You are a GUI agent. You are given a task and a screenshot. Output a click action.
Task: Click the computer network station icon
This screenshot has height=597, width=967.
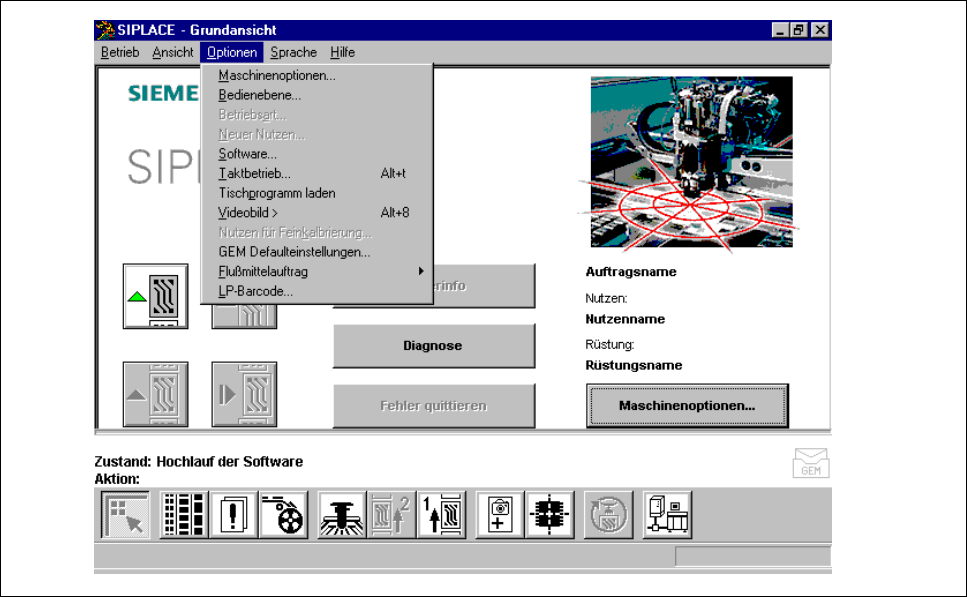[668, 516]
